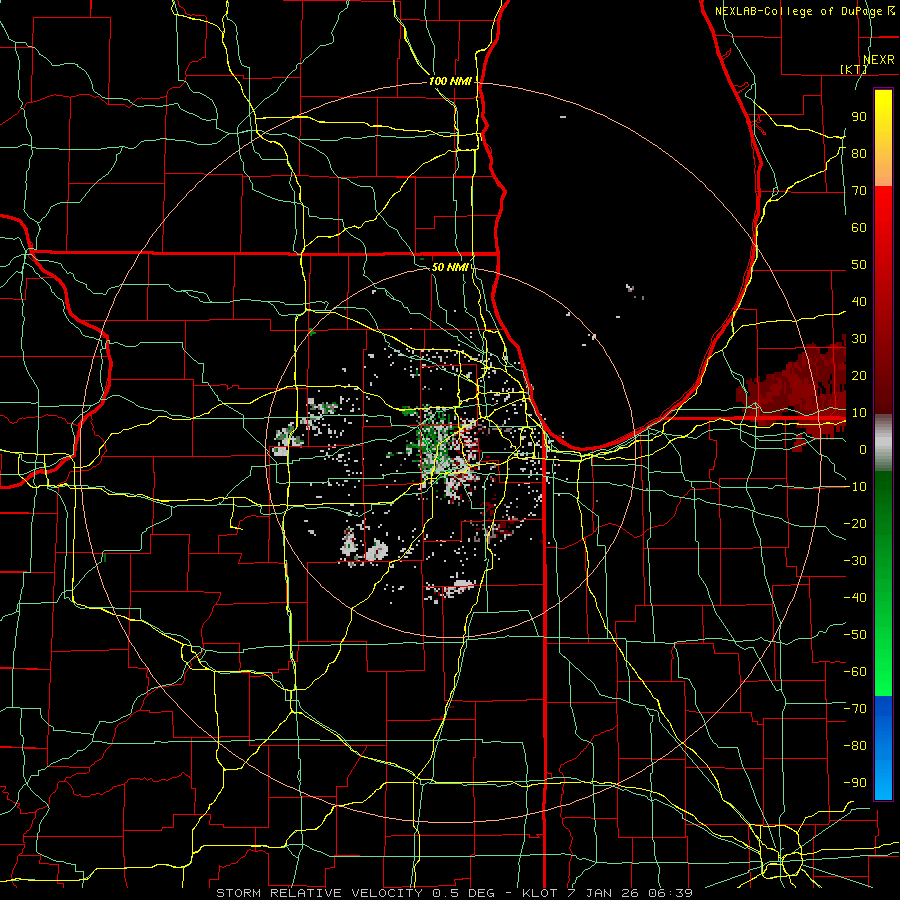Click the -60 value on velocity scale

[855, 672]
